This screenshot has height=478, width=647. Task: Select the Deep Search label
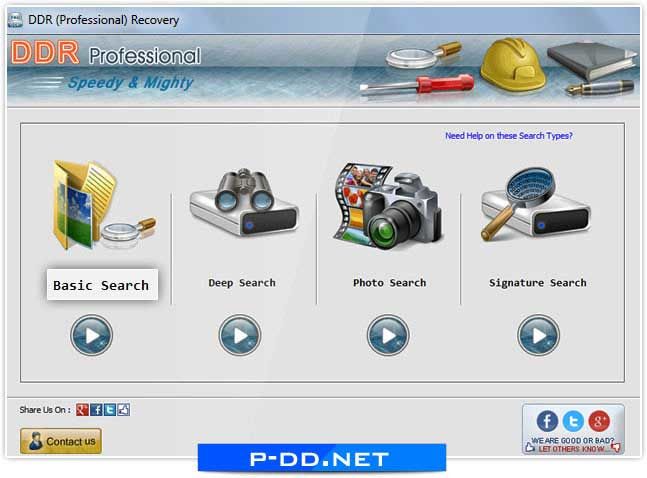(242, 283)
